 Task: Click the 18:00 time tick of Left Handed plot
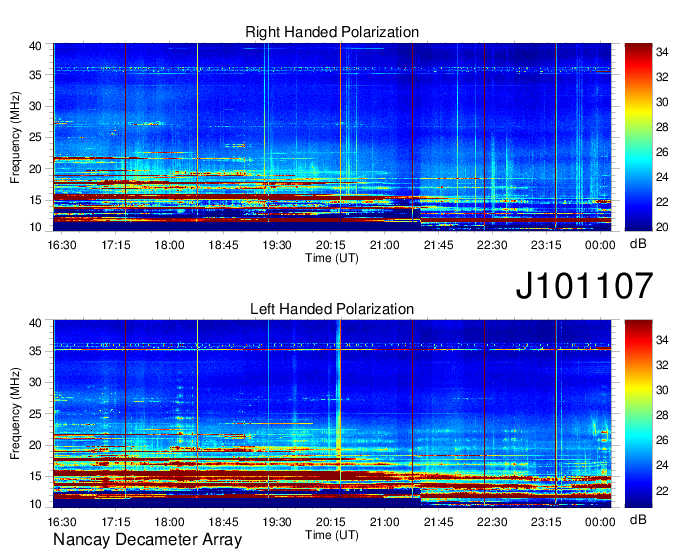[x=170, y=522]
